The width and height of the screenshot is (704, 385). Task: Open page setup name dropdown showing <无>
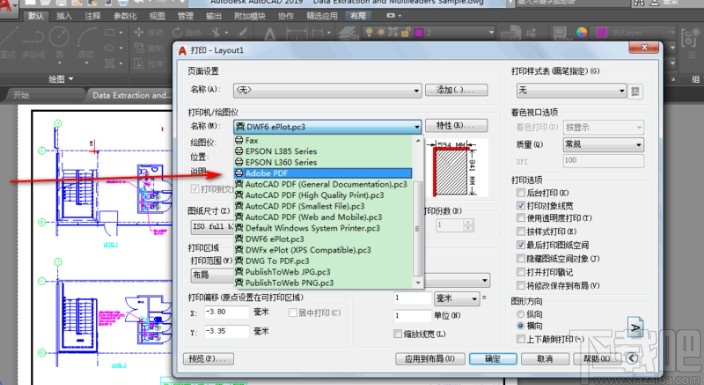click(x=327, y=90)
